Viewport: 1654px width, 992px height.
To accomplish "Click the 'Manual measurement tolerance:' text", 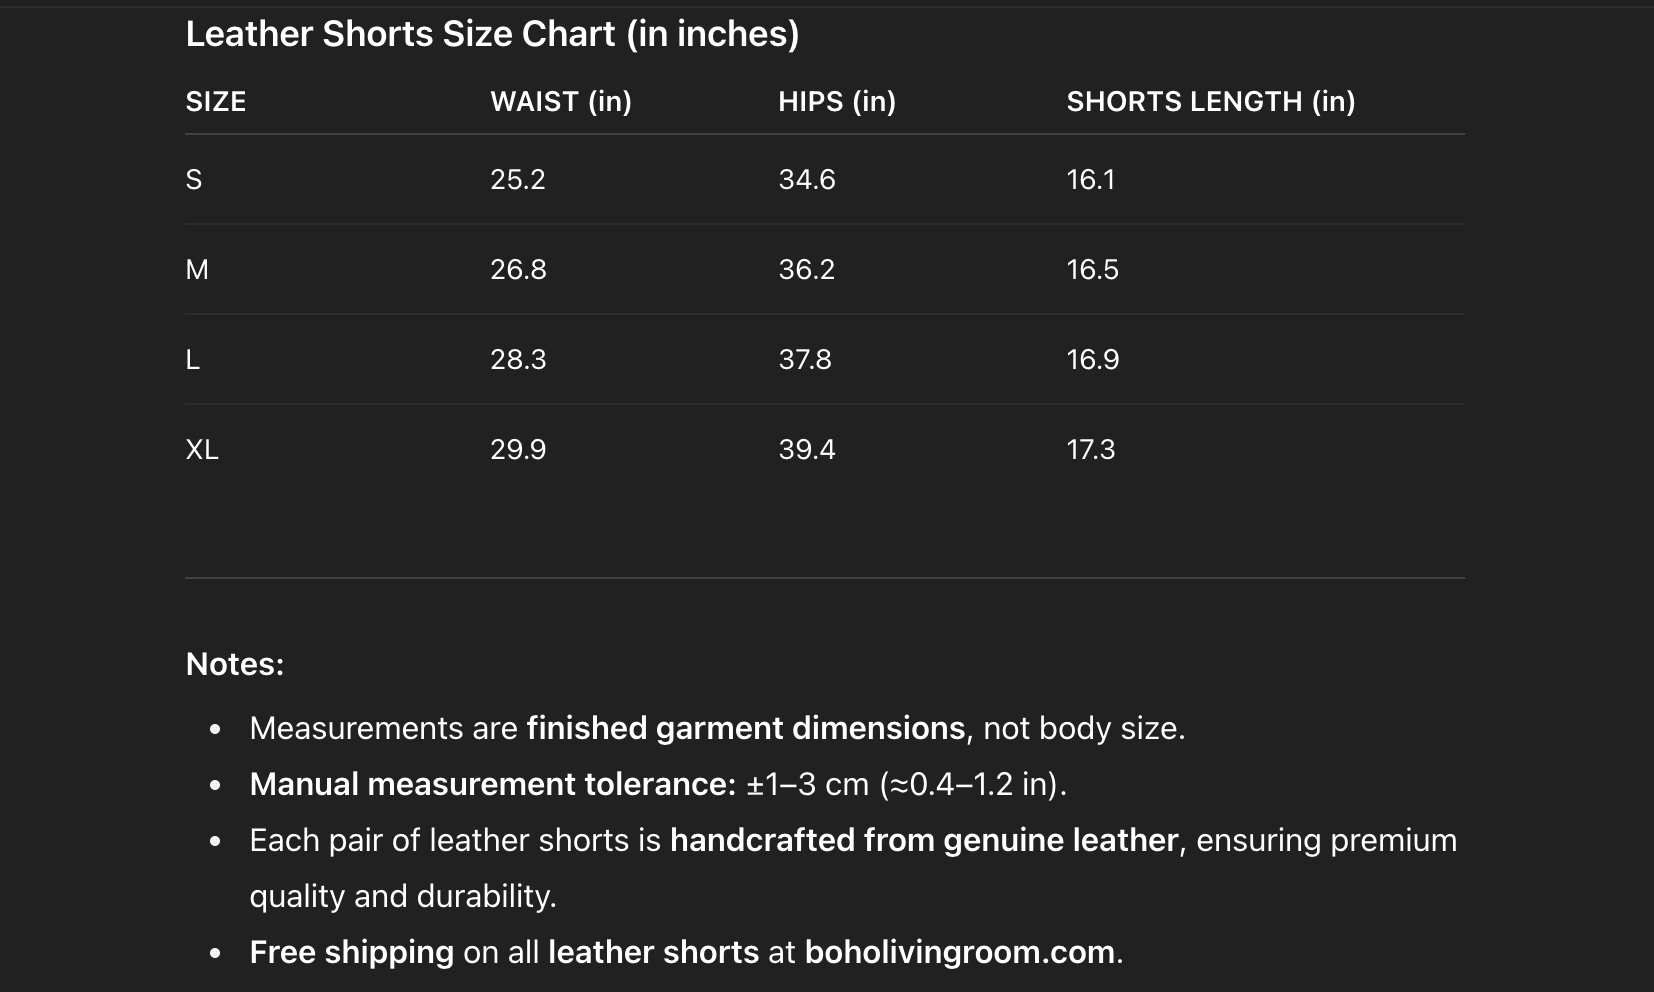I will (493, 784).
